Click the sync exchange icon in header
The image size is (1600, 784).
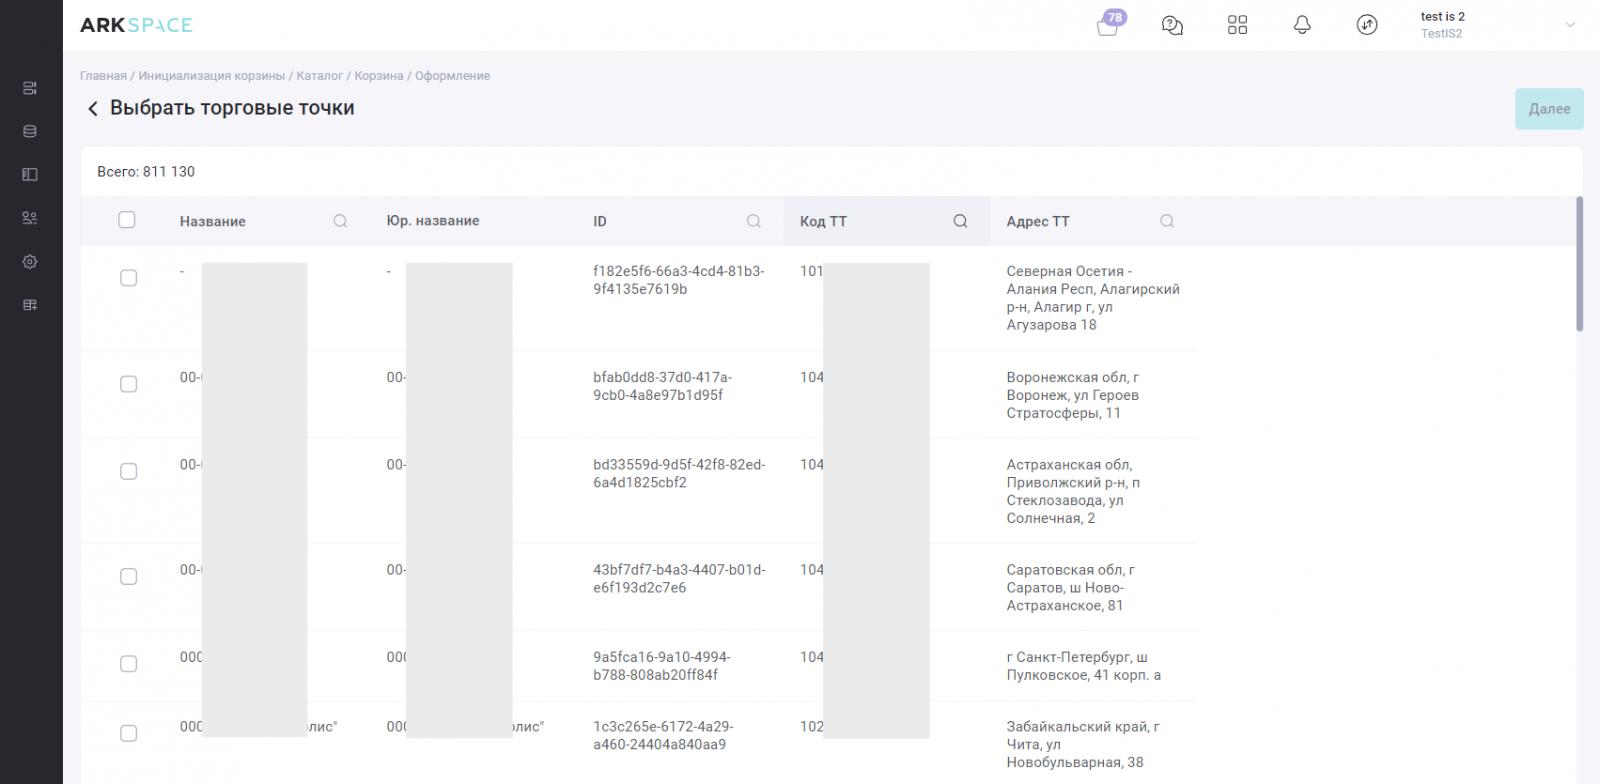click(1367, 25)
